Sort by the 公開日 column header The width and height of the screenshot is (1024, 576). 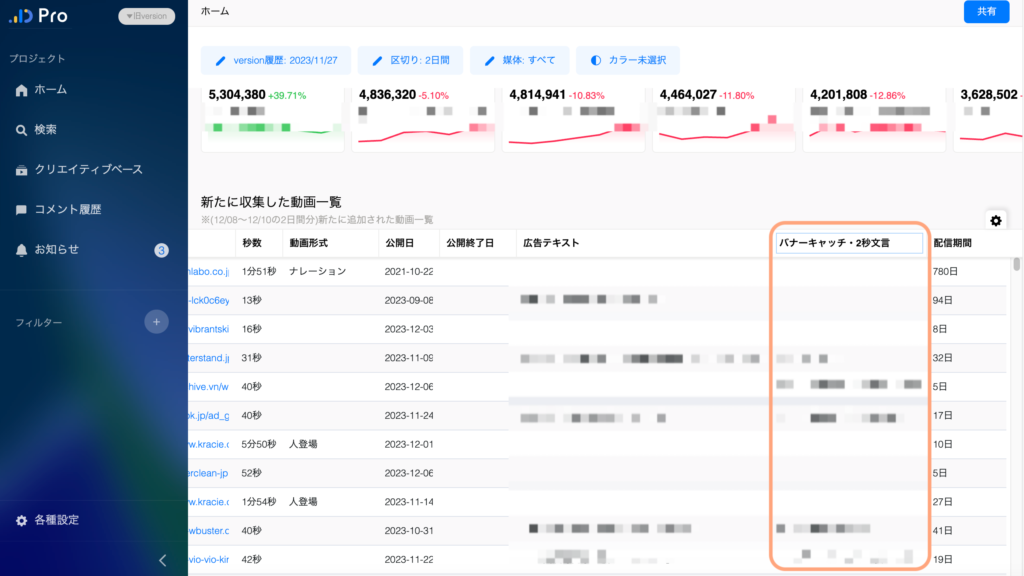point(398,243)
